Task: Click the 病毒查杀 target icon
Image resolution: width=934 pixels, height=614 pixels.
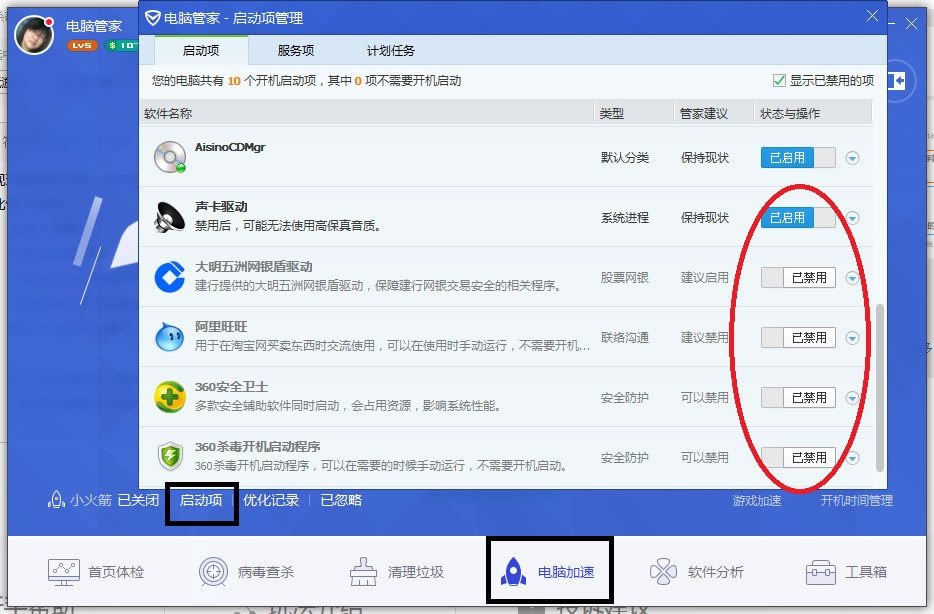Action: click(x=213, y=572)
